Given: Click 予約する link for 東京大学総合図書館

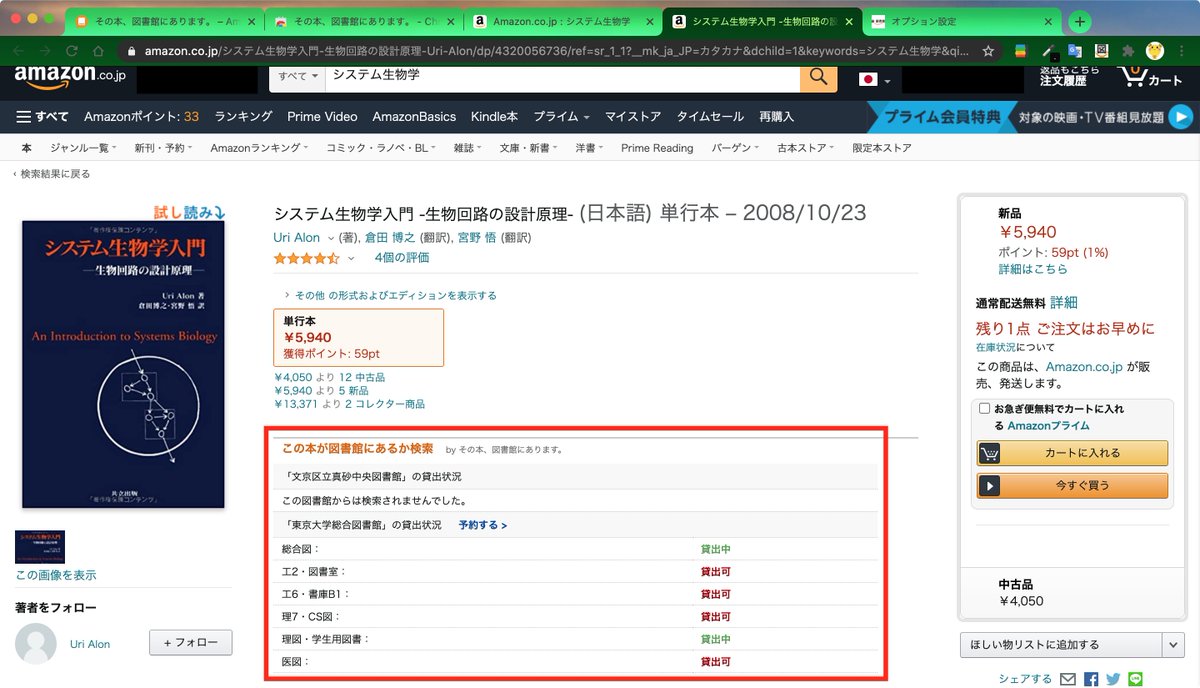Looking at the screenshot, I should click(x=483, y=525).
